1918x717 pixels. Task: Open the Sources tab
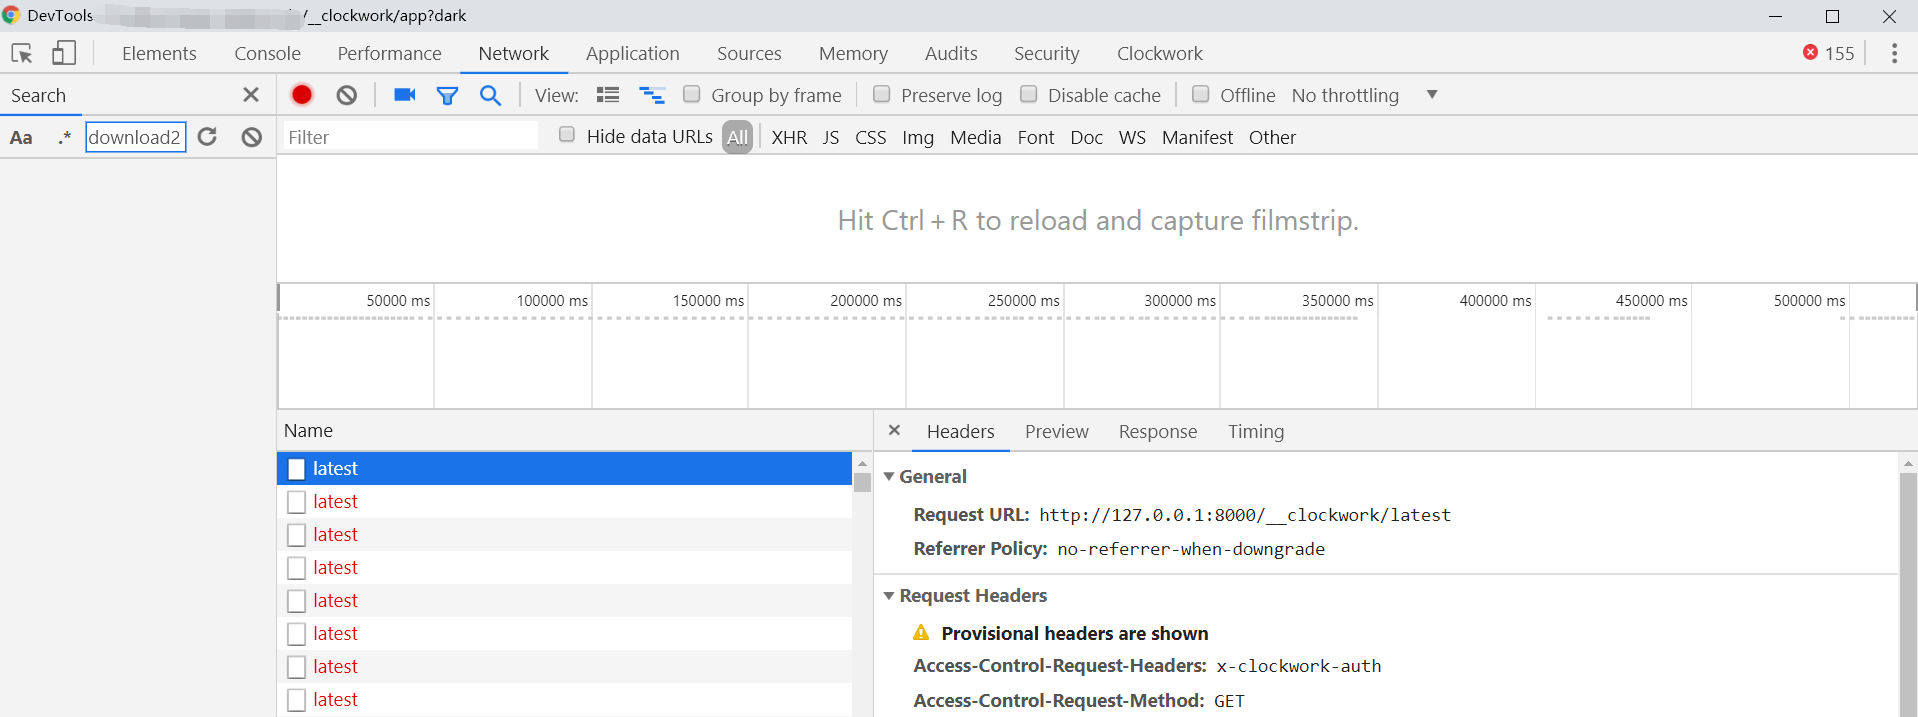[x=749, y=53]
